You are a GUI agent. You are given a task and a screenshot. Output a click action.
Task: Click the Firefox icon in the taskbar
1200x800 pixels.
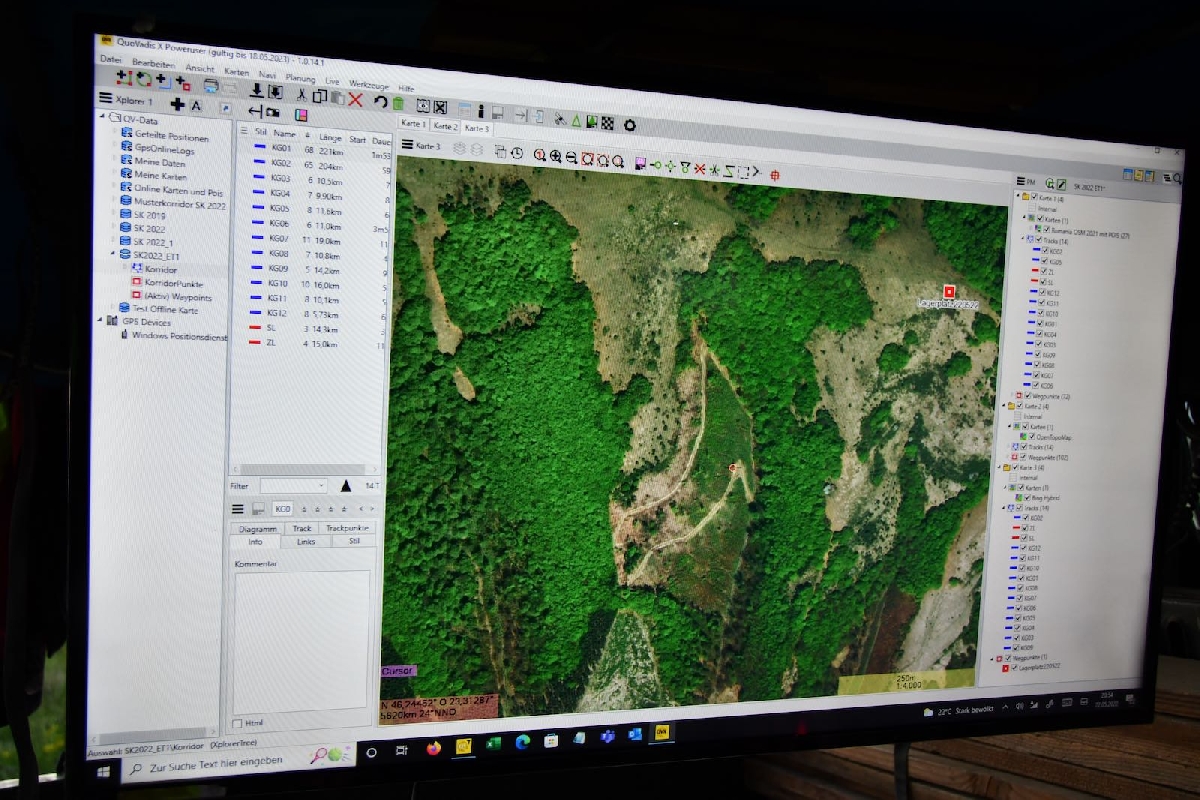433,749
